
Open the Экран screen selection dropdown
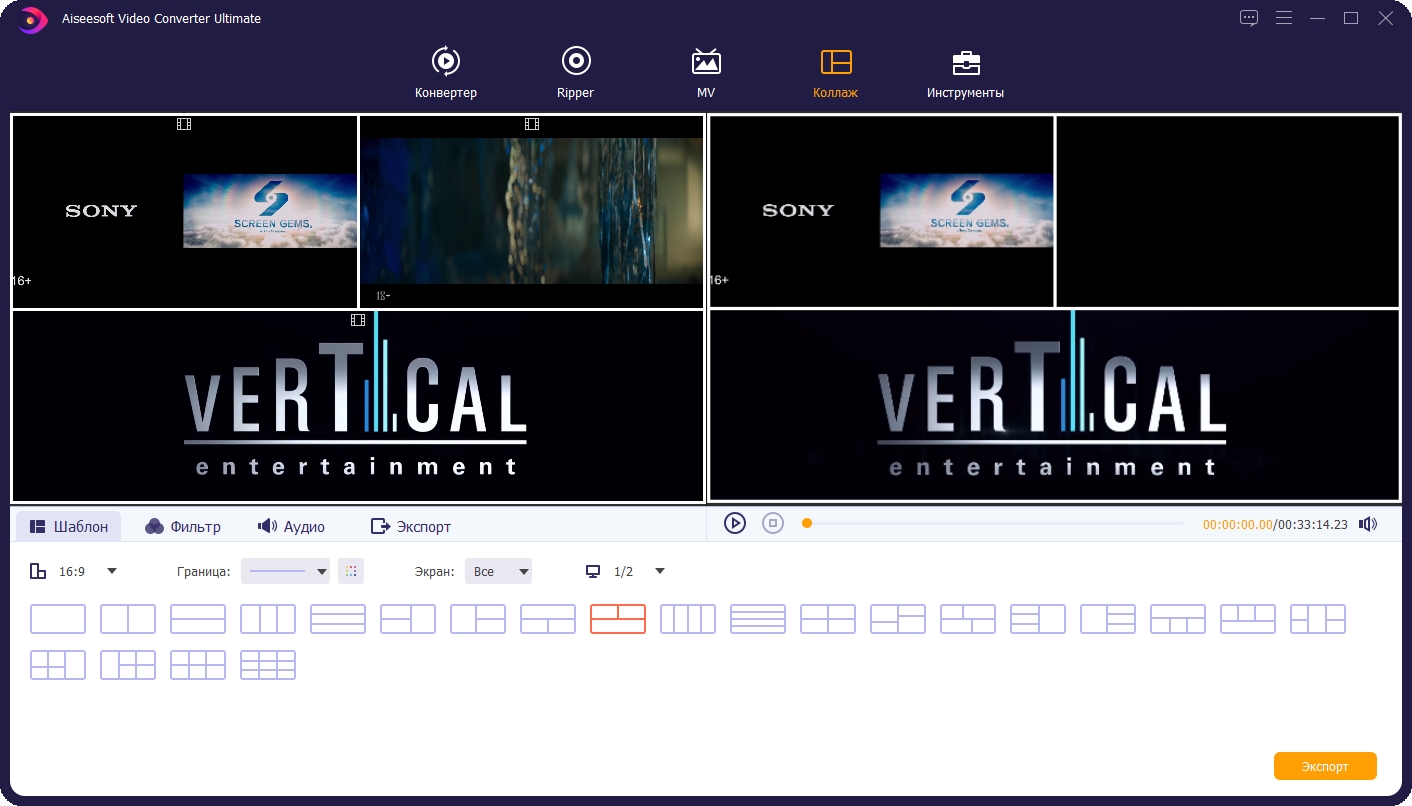pos(498,571)
